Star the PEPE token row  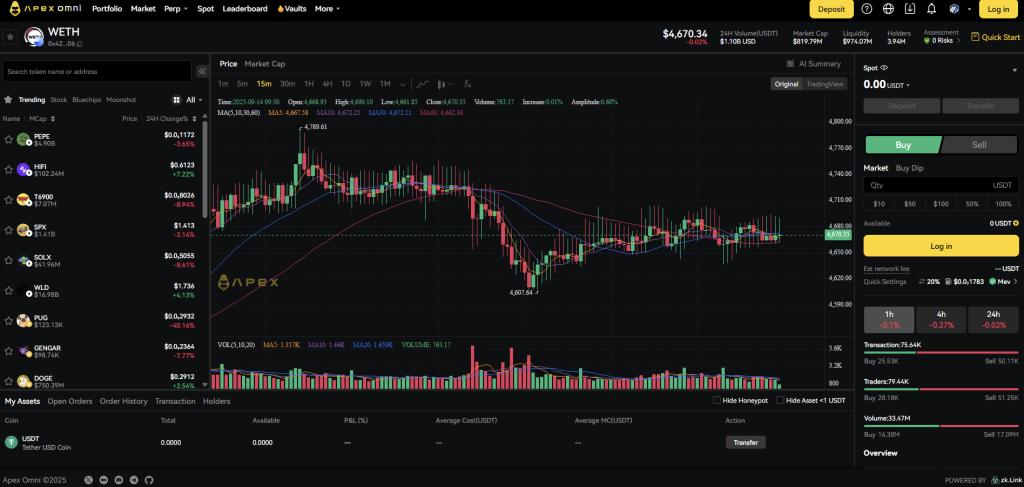8,139
